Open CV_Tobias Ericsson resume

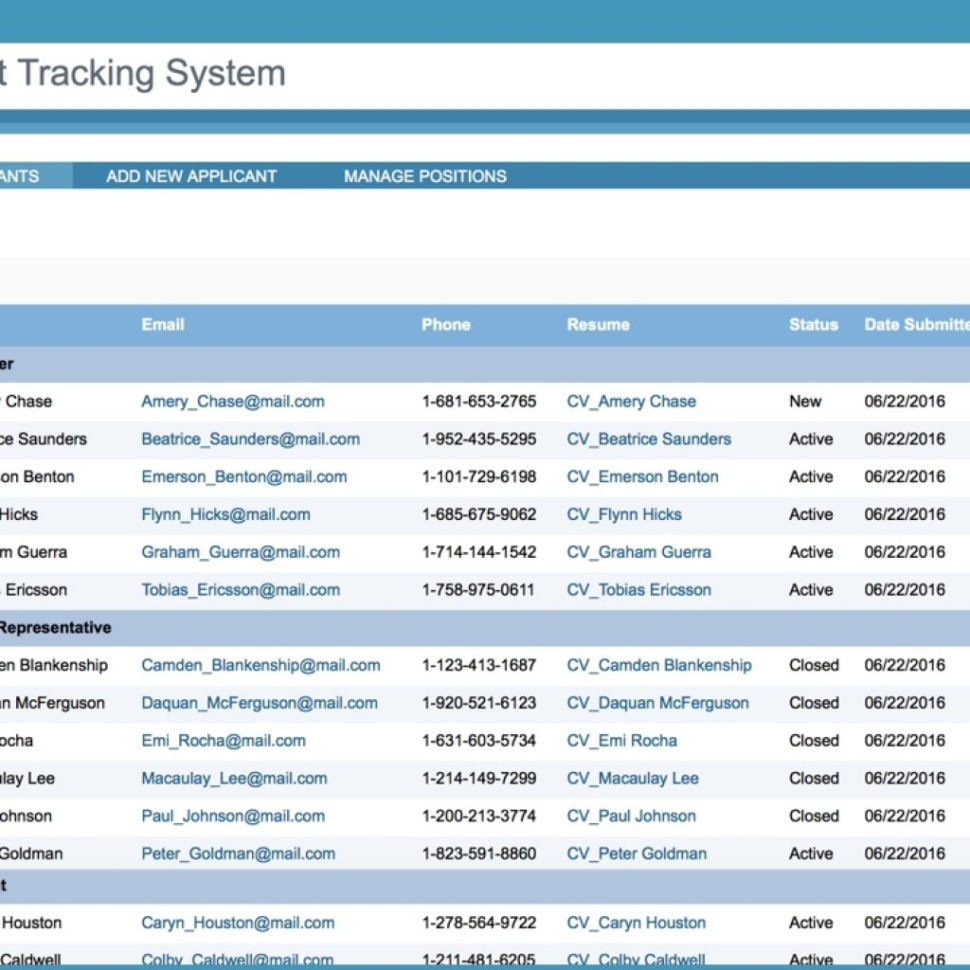coord(638,590)
